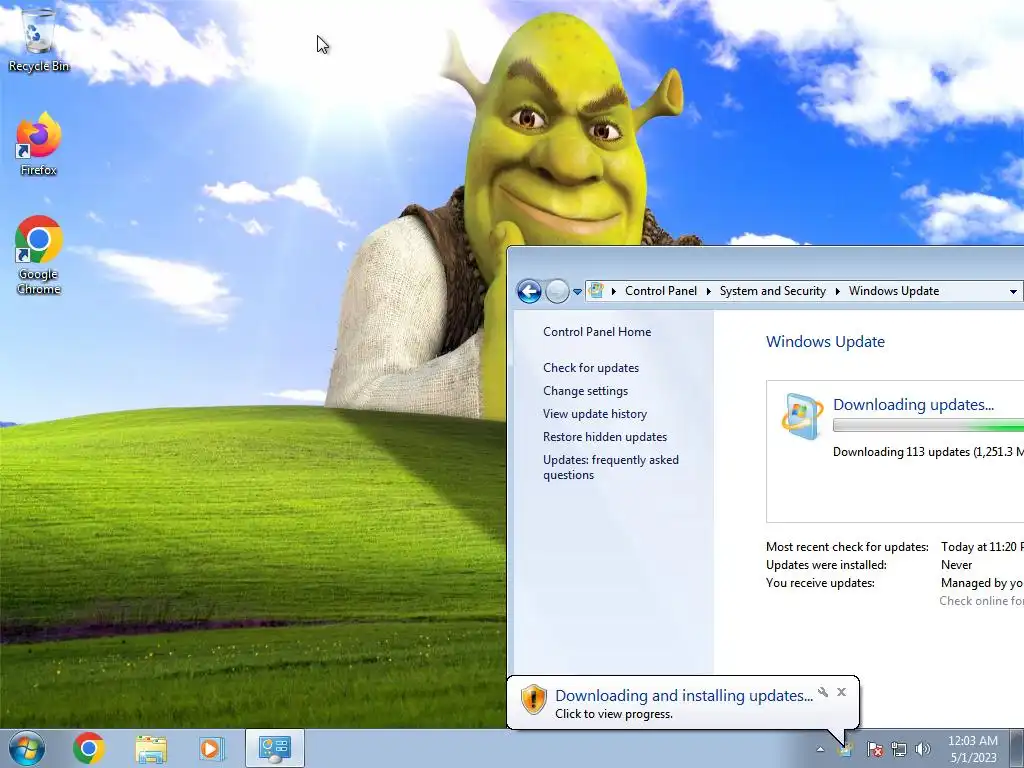Click the Forward arrow in Windows Update

click(557, 291)
